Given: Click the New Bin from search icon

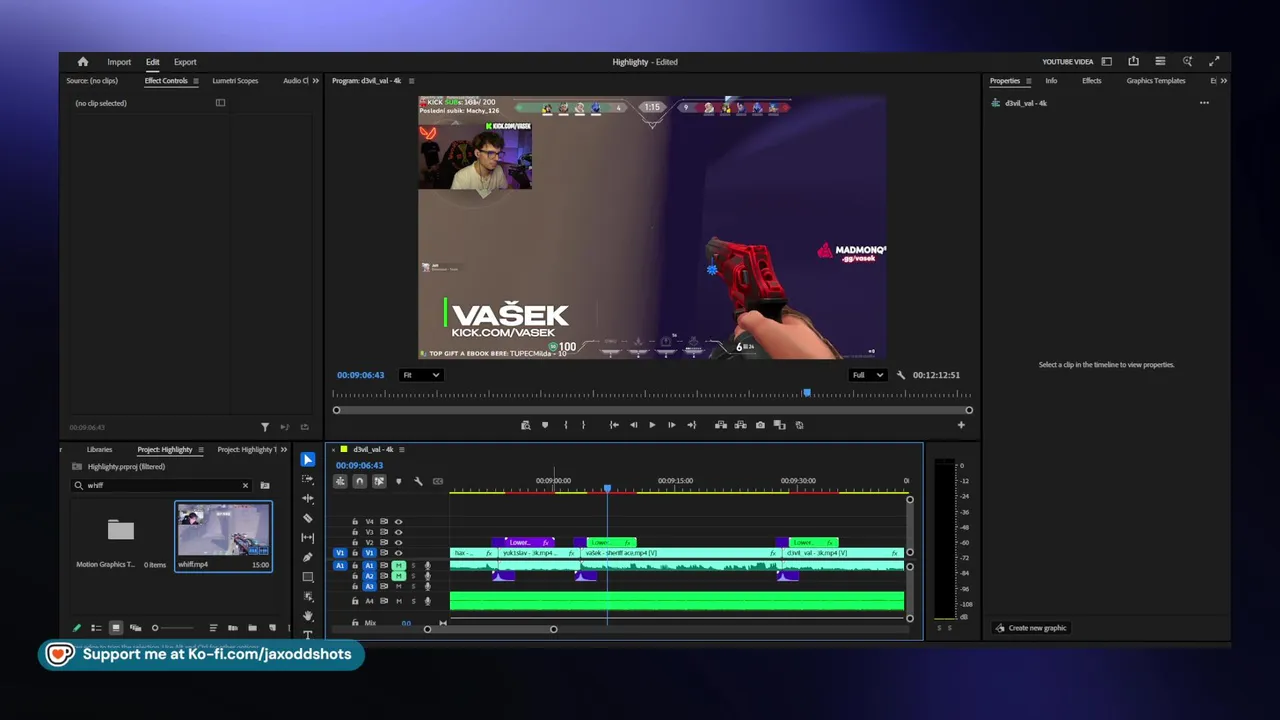Looking at the screenshot, I should click(x=265, y=486).
